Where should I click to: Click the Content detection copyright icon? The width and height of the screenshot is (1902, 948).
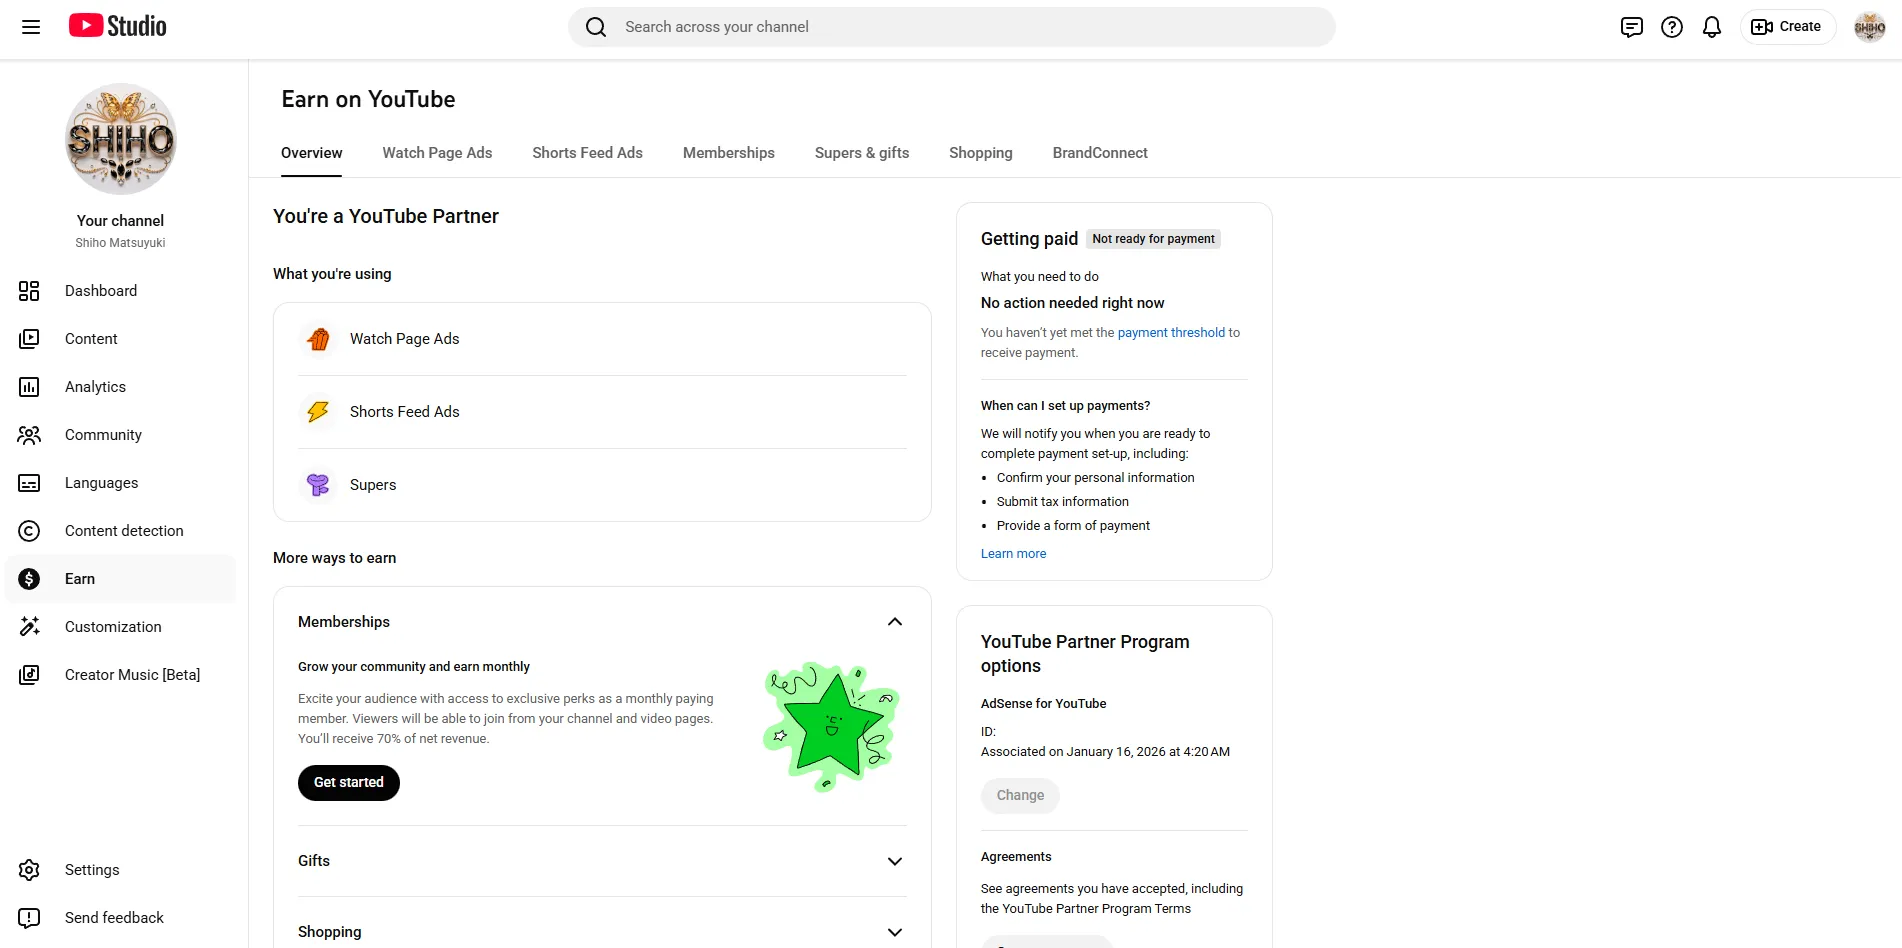coord(29,531)
